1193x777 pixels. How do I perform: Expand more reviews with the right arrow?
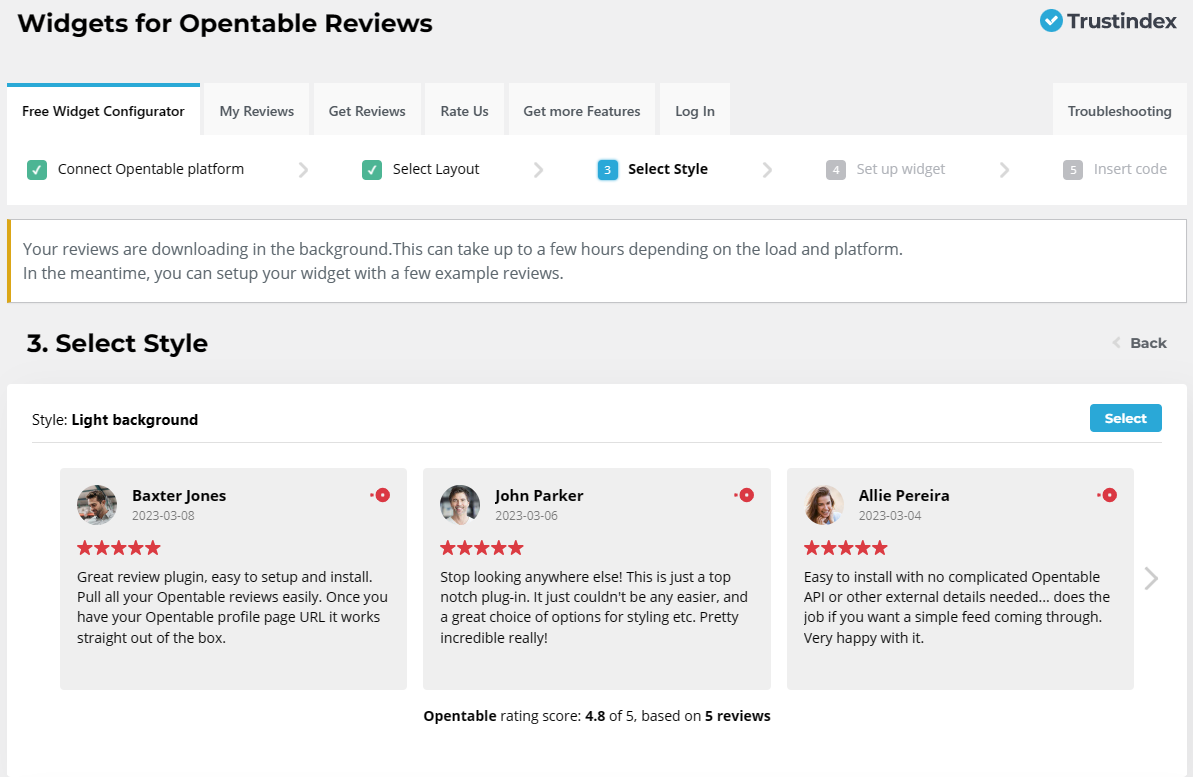(1151, 578)
